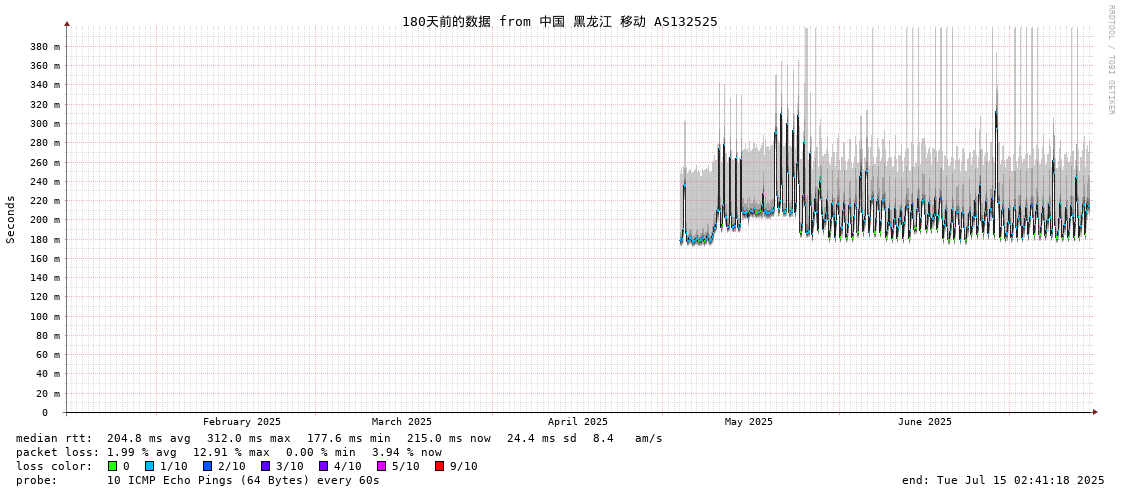The width and height of the screenshot is (1121, 494).
Task: Click the probe description line text
Action: coord(243,480)
